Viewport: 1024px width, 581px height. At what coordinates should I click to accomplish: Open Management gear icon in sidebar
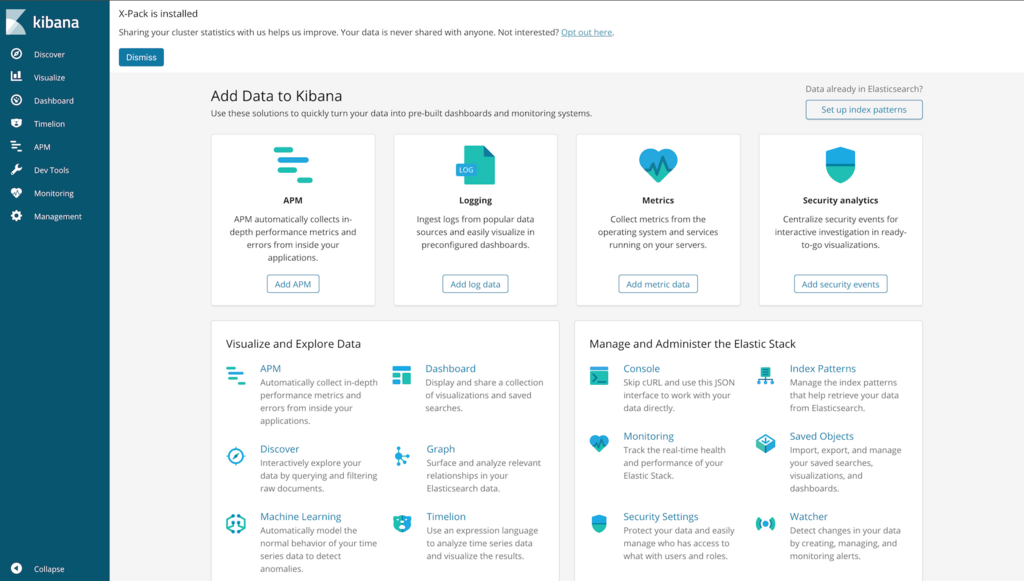[x=16, y=215]
